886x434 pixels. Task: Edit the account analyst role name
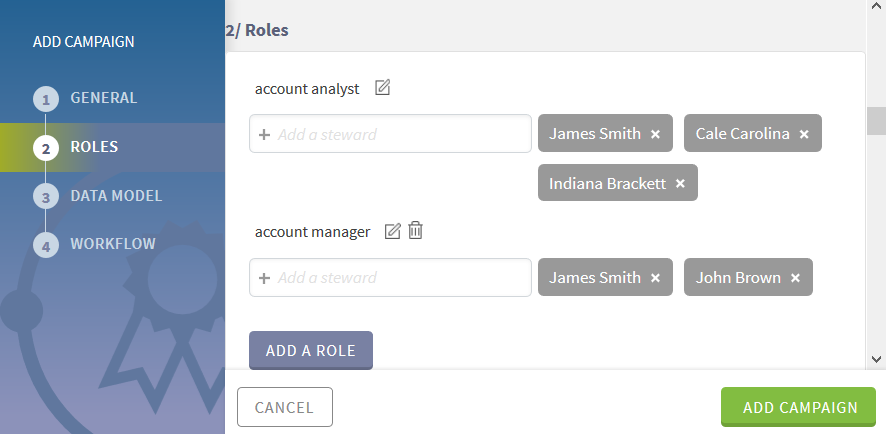(382, 88)
